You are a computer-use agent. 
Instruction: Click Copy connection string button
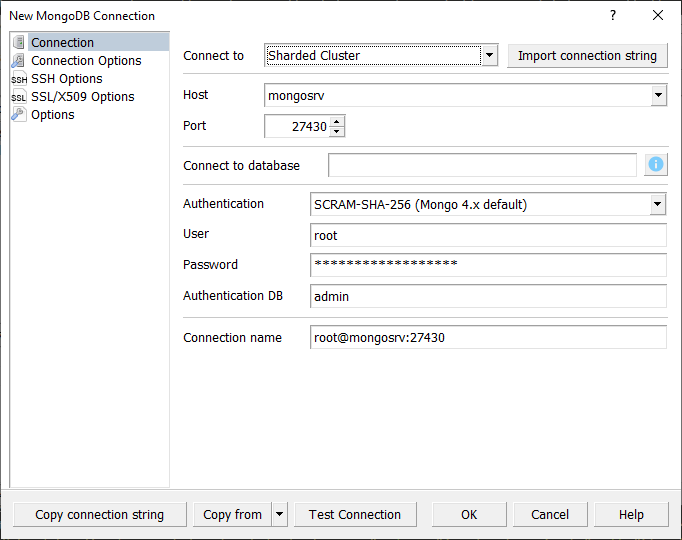(99, 515)
